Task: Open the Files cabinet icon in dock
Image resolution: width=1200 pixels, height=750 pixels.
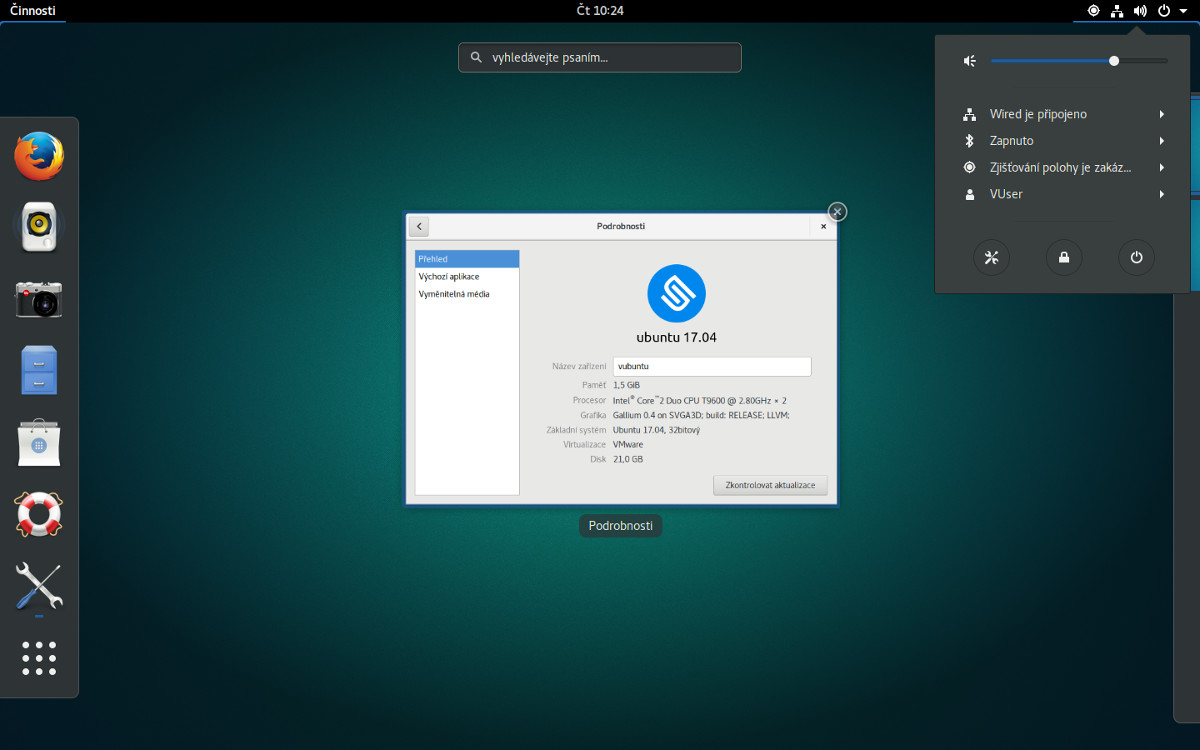Action: [39, 370]
